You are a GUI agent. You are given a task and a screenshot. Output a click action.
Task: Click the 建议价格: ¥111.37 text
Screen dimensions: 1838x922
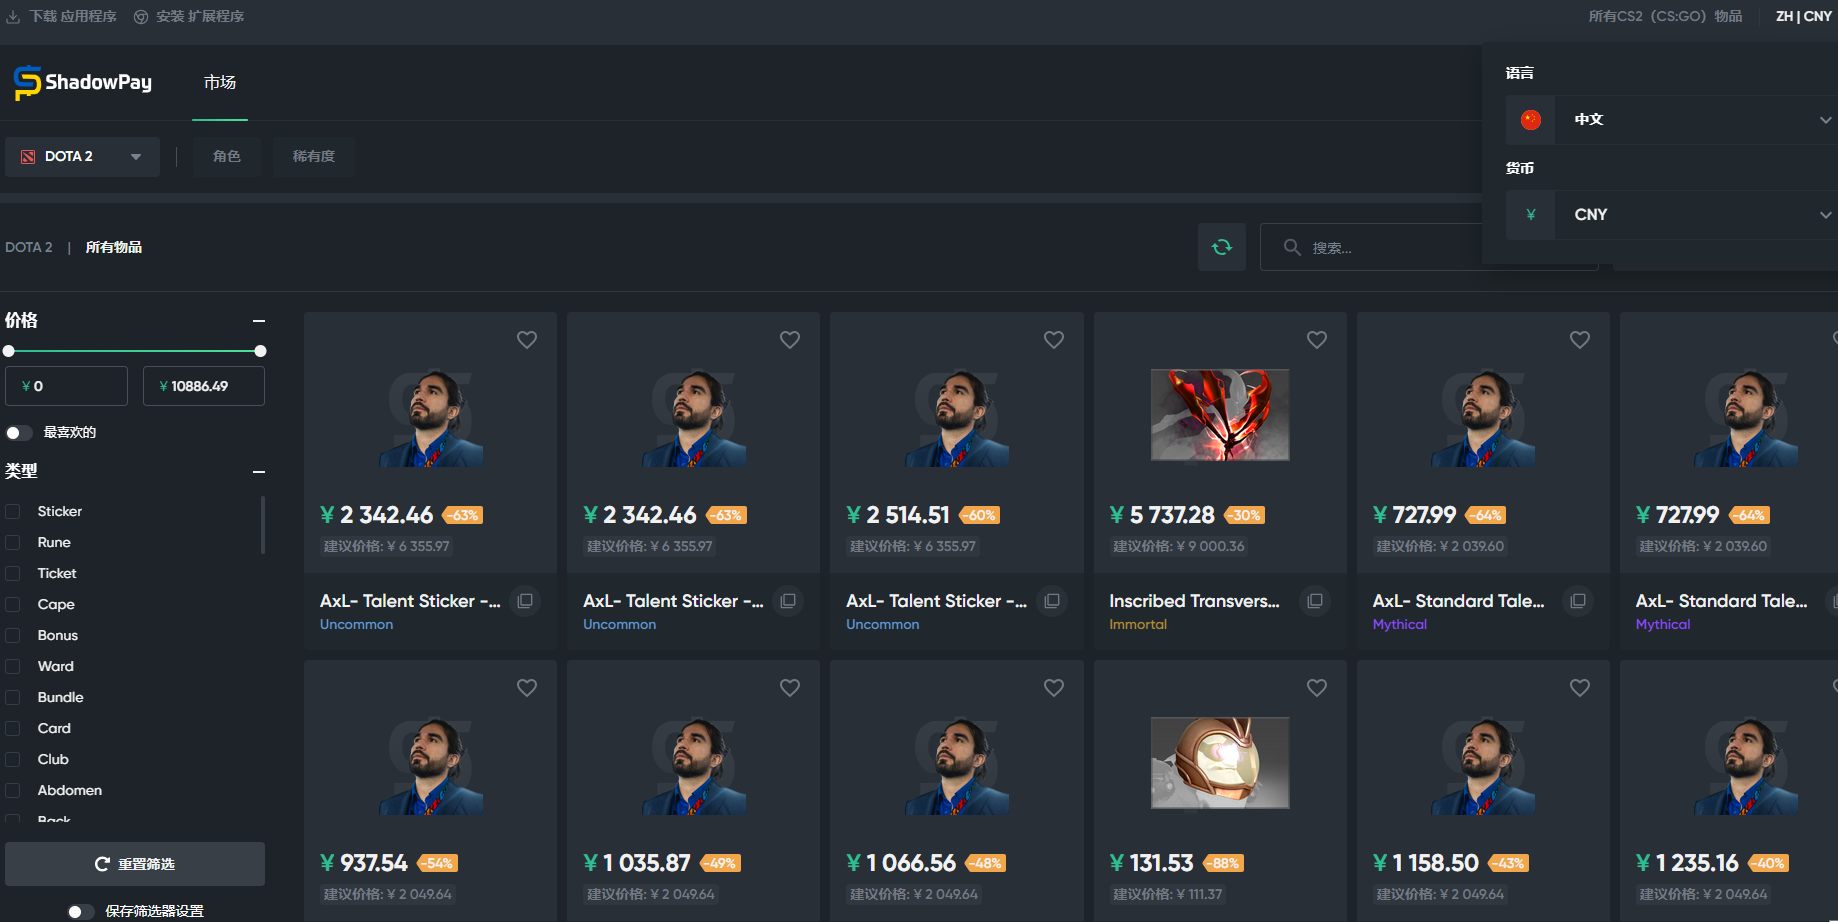point(1168,894)
